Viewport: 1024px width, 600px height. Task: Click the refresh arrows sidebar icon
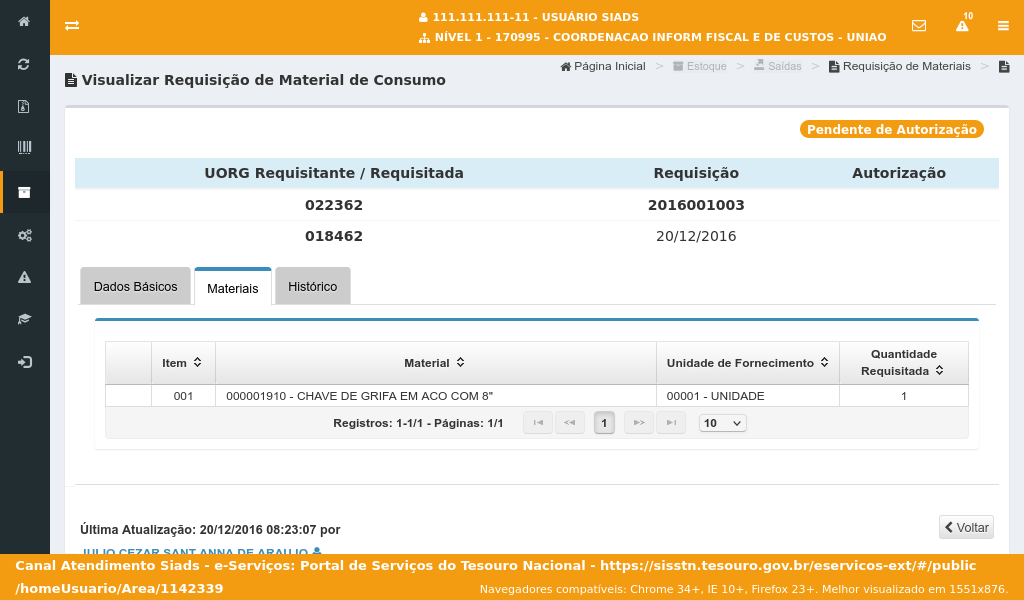tap(24, 64)
